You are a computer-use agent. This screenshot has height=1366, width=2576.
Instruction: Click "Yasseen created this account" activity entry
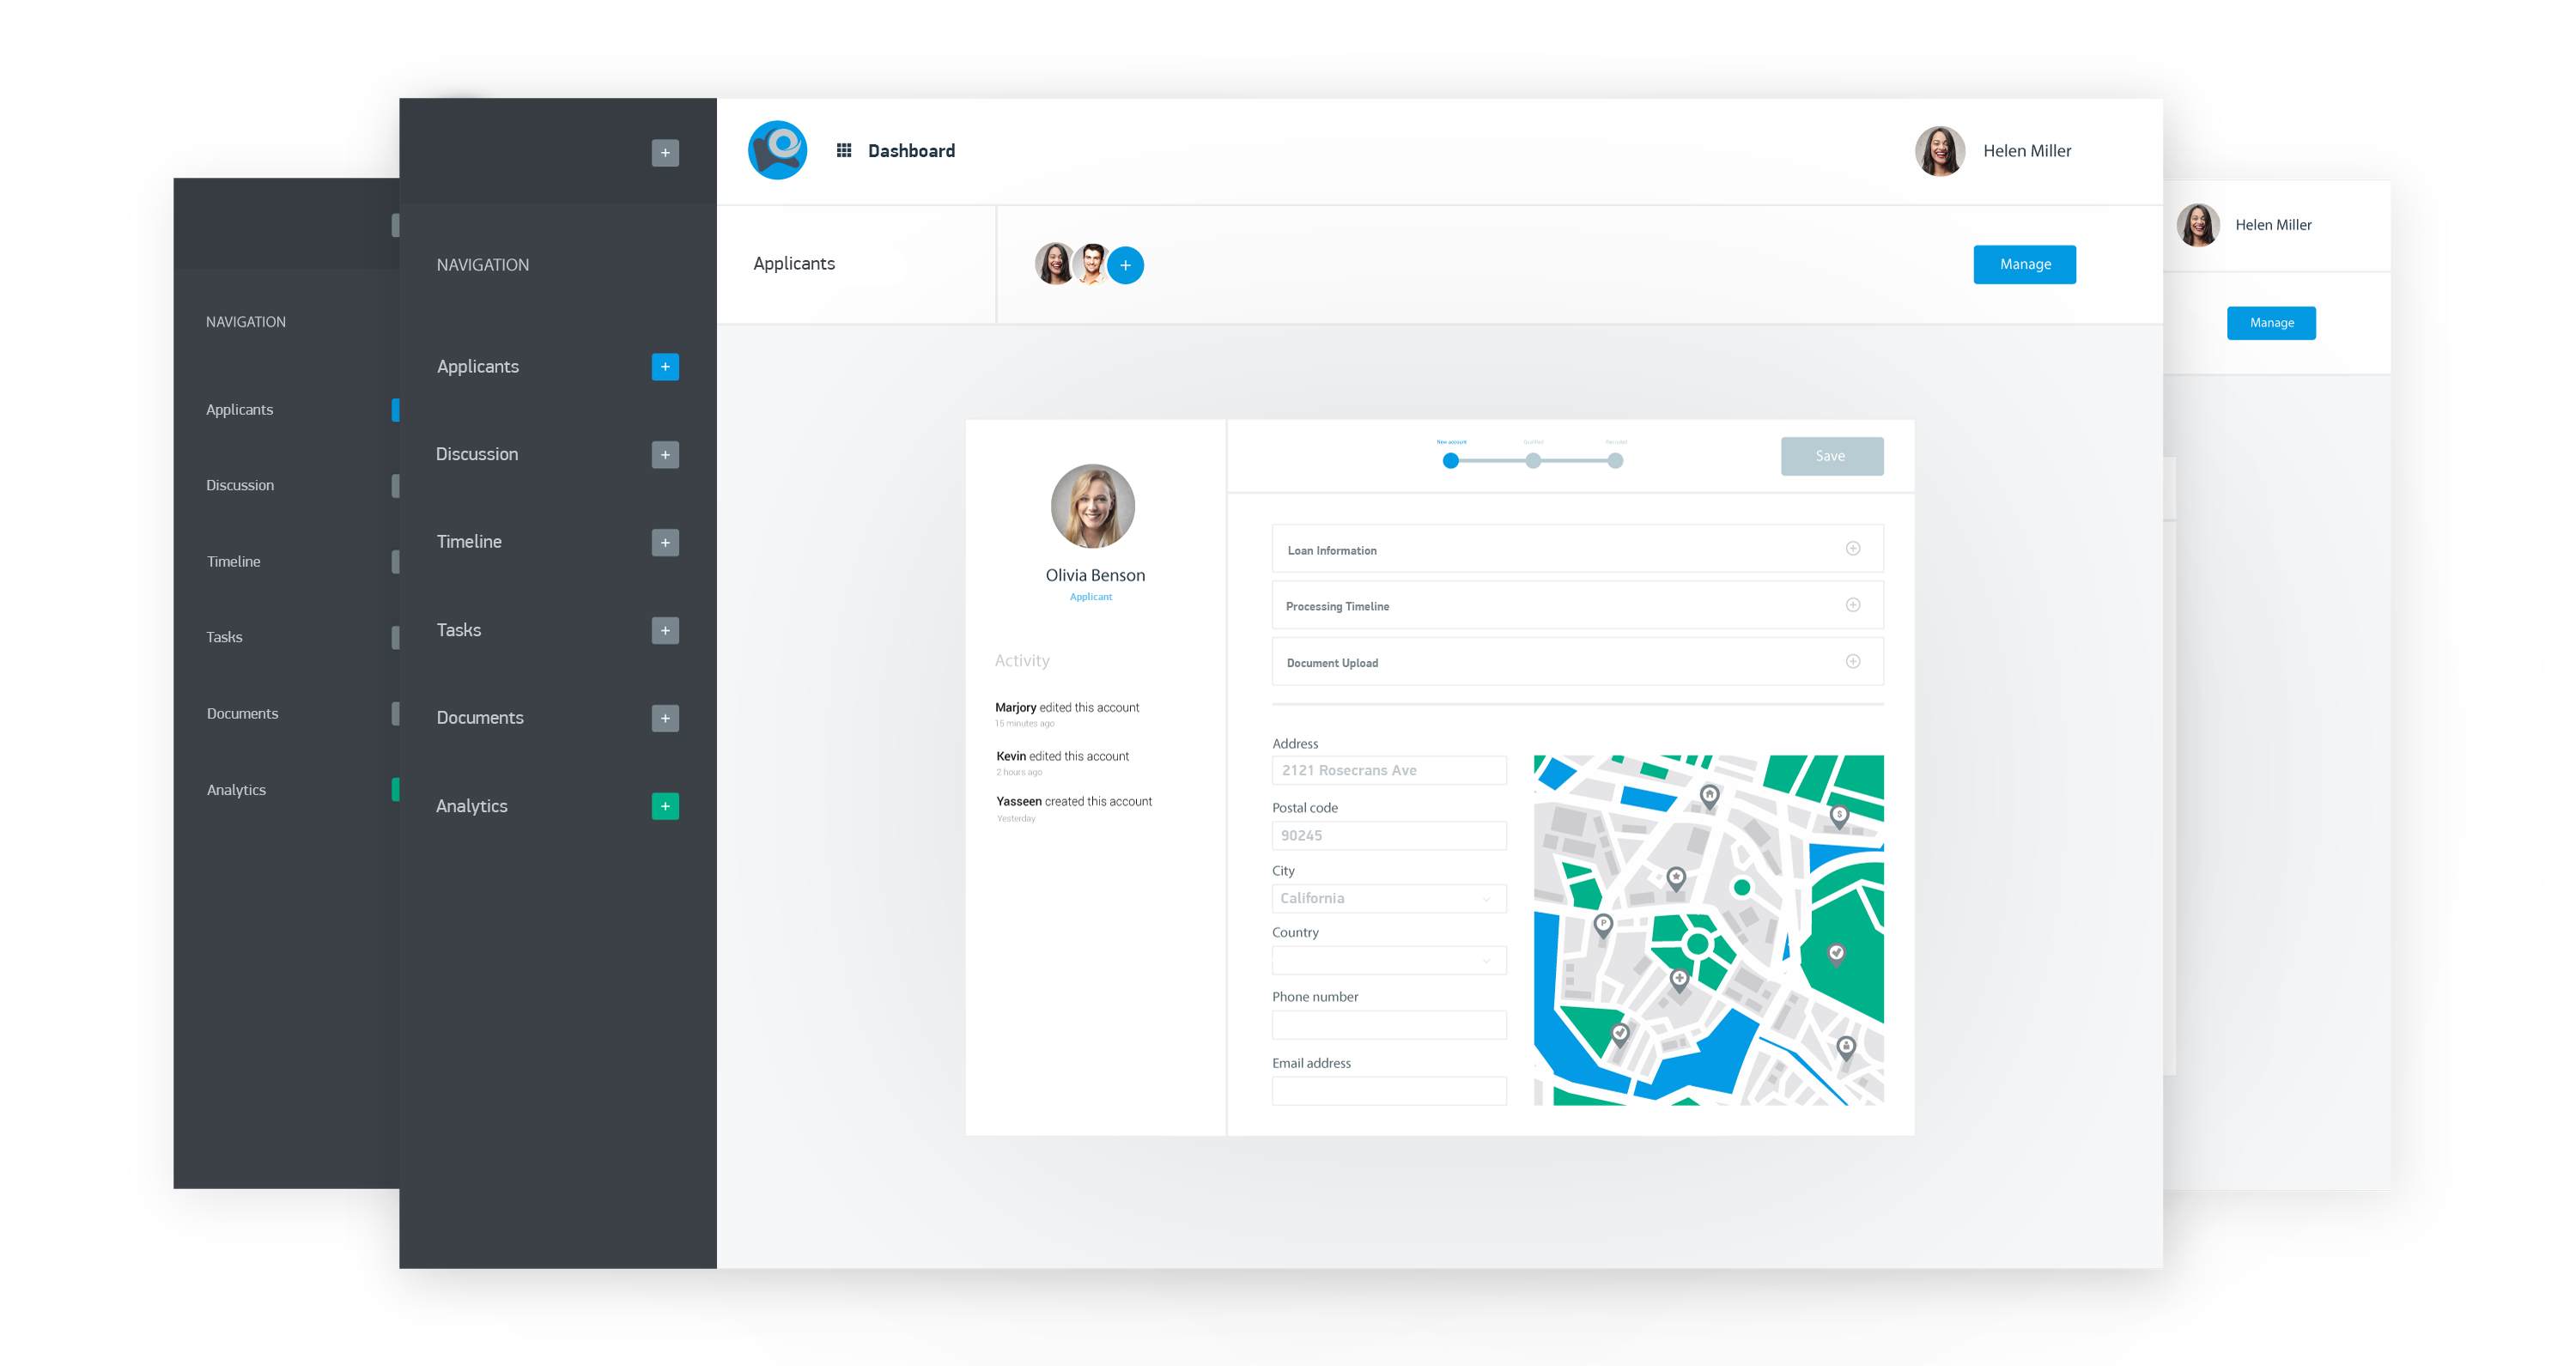point(1074,802)
